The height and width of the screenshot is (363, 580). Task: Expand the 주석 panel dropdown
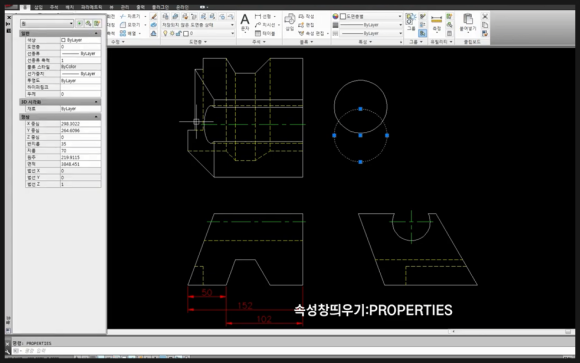[x=259, y=42]
